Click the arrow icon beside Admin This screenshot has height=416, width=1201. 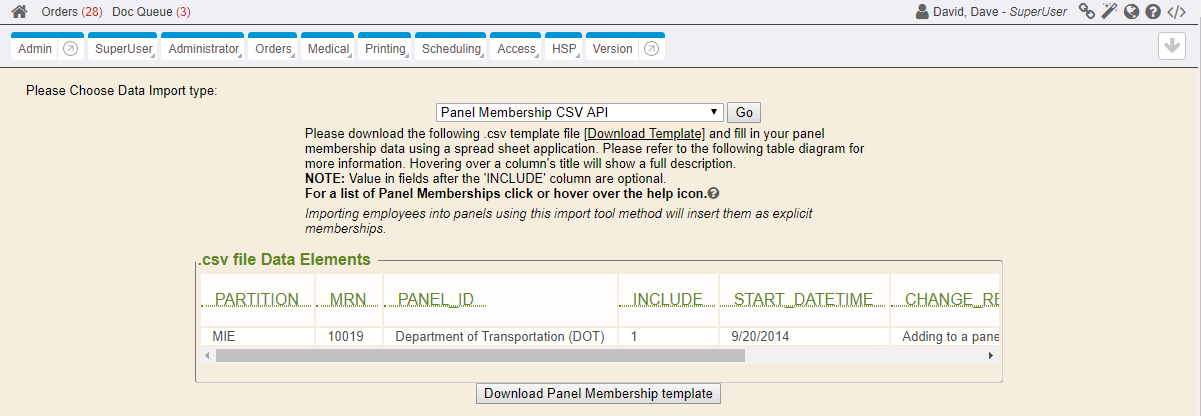coord(70,48)
